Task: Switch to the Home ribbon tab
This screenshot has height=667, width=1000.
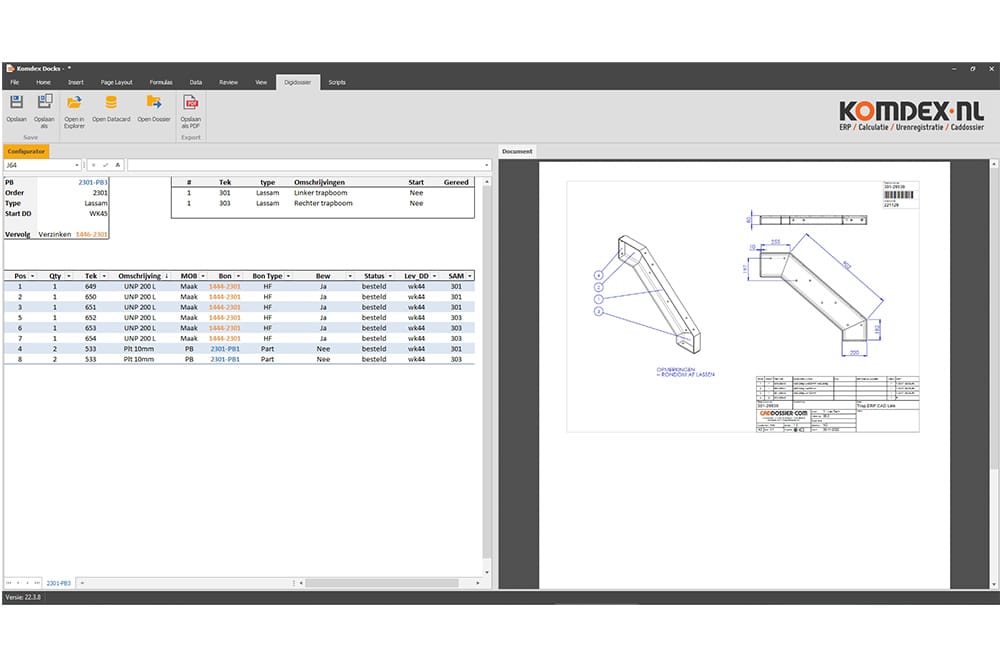Action: tap(43, 82)
